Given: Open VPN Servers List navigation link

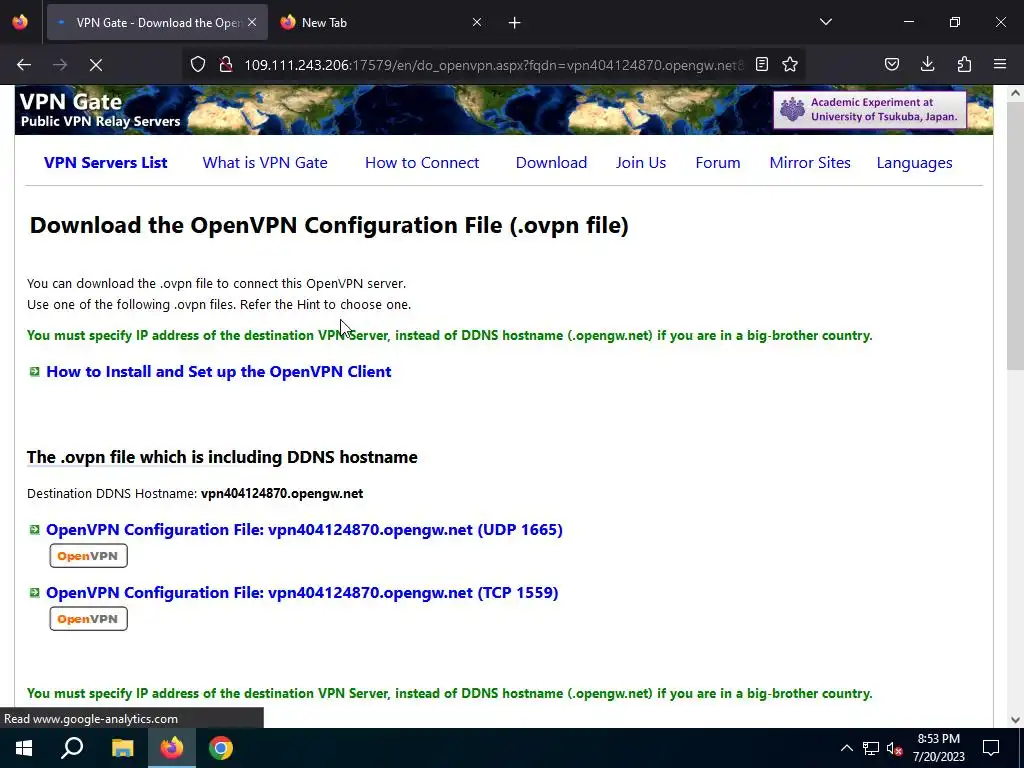Looking at the screenshot, I should tap(106, 163).
